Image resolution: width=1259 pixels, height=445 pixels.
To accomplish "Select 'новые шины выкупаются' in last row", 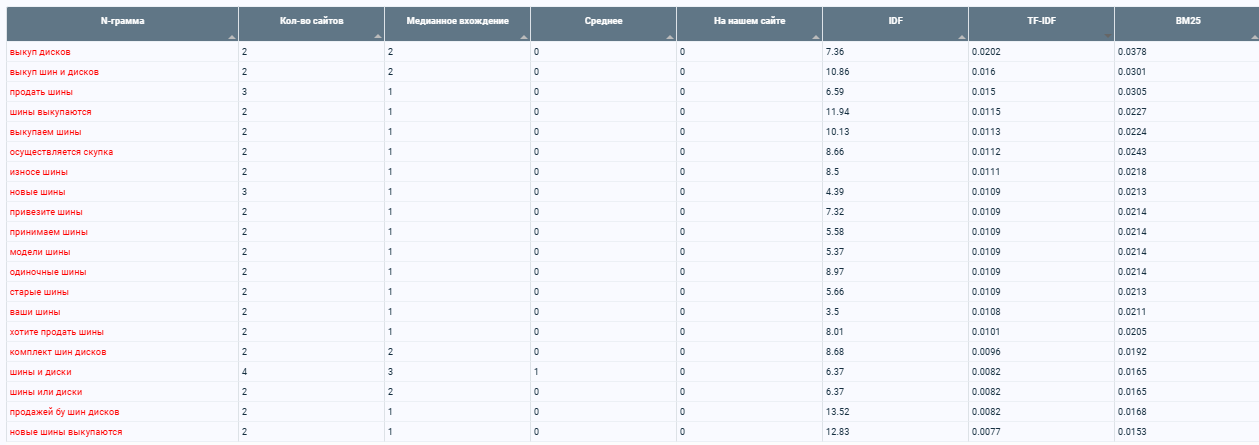I will [x=65, y=432].
